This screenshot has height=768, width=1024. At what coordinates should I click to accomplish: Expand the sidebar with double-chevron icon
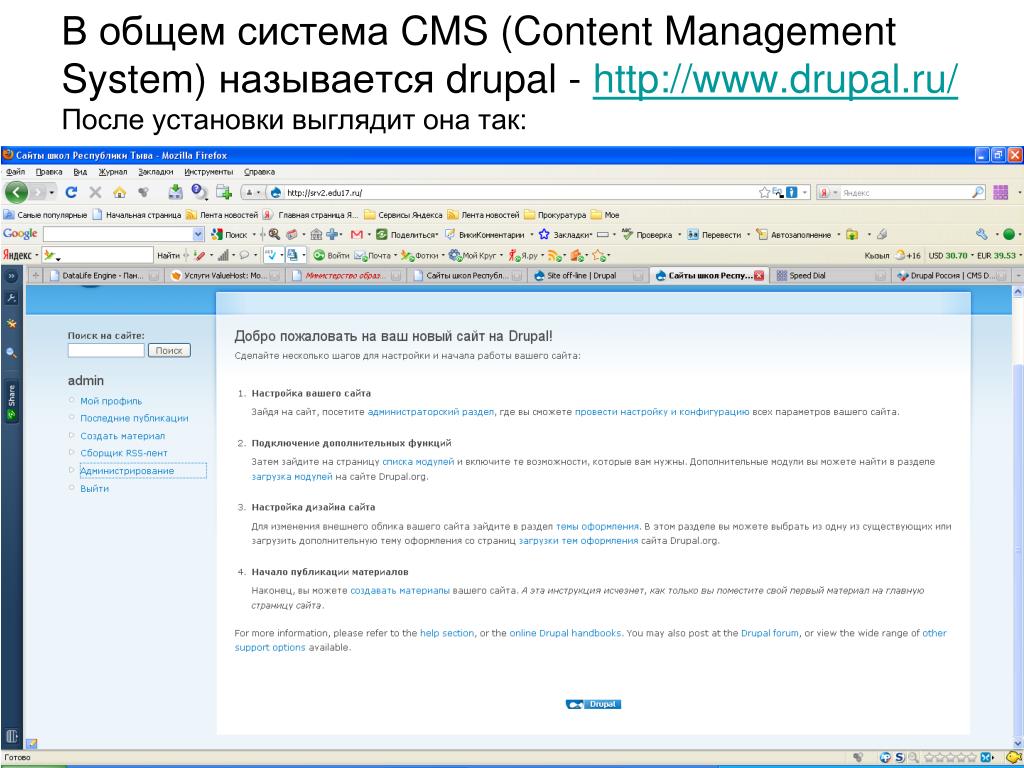tap(11, 276)
